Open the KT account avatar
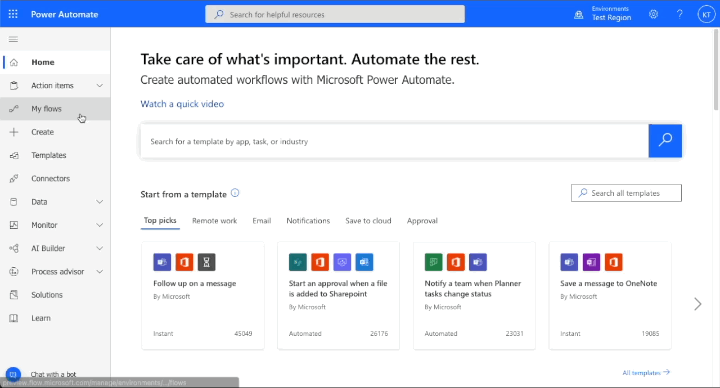This screenshot has width=720, height=388. tap(706, 14)
